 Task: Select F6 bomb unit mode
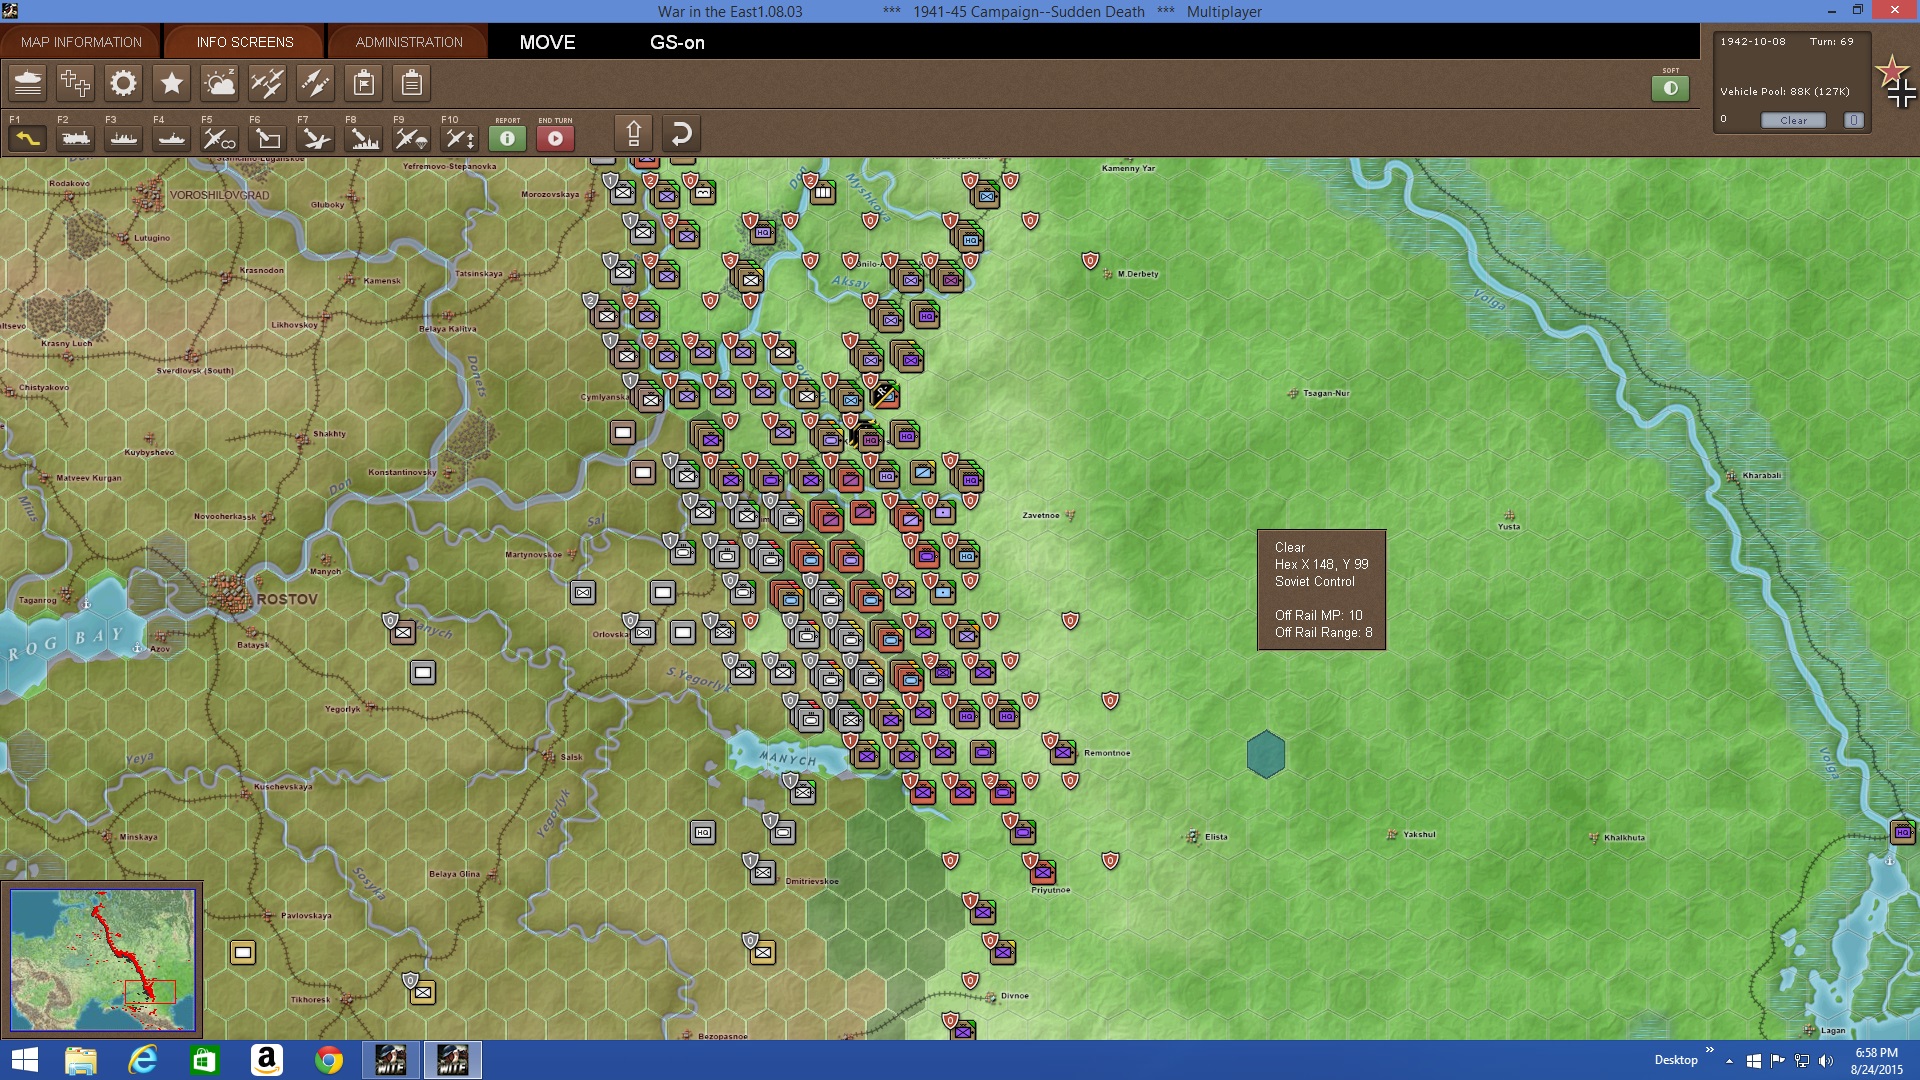268,138
